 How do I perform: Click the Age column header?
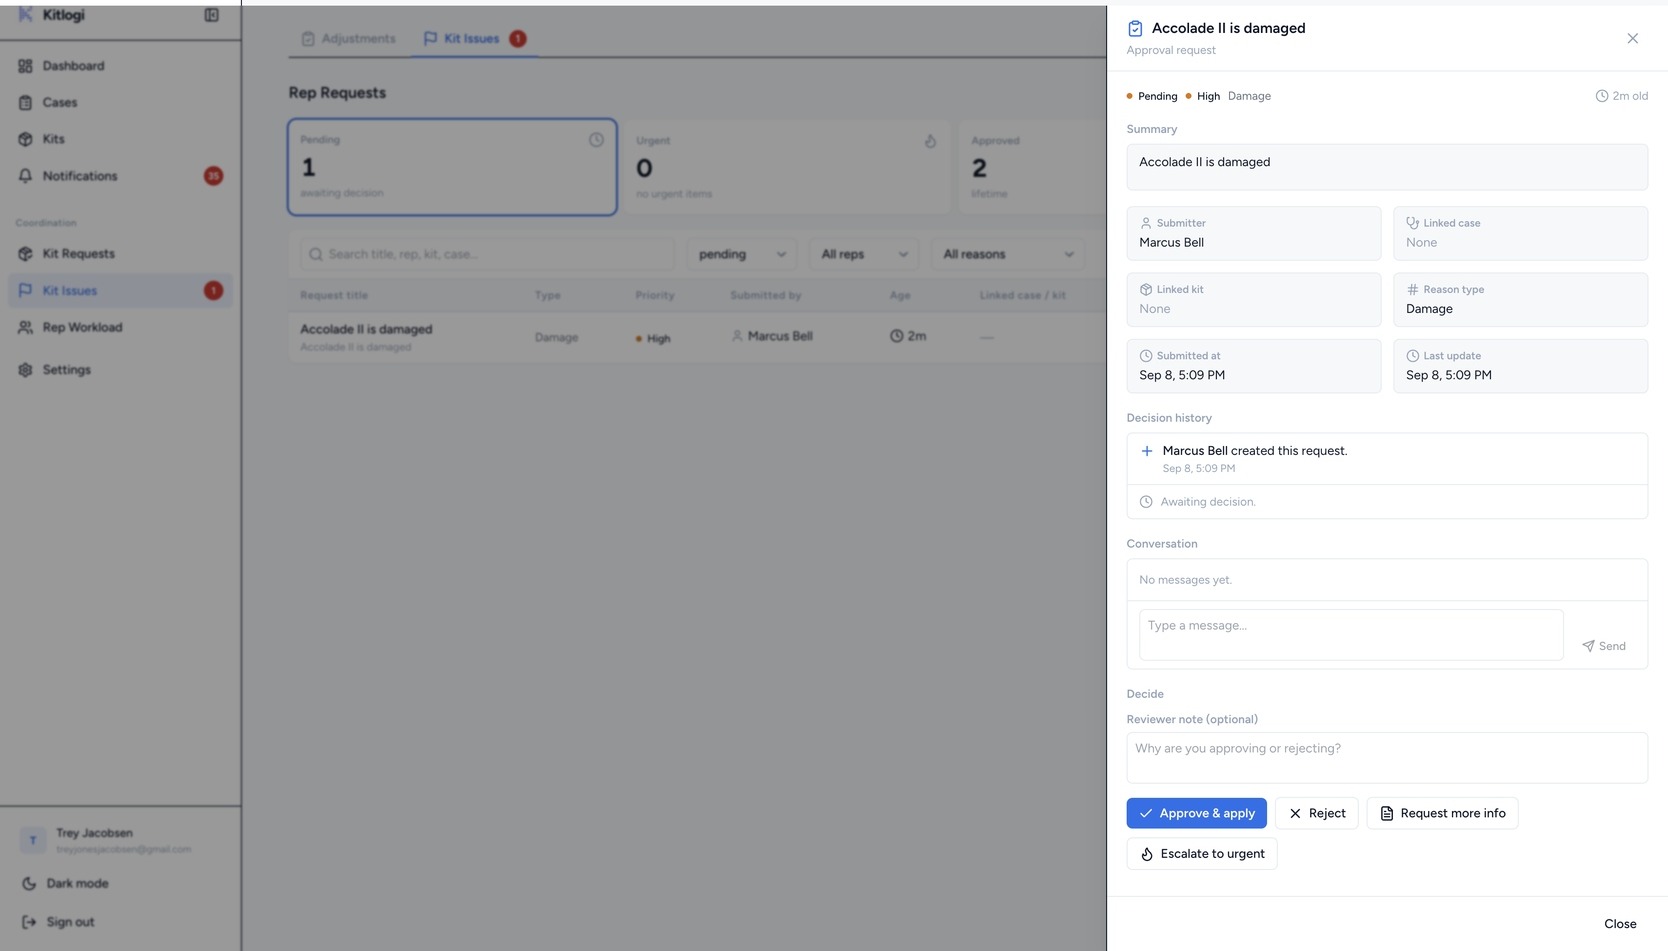[x=900, y=296]
